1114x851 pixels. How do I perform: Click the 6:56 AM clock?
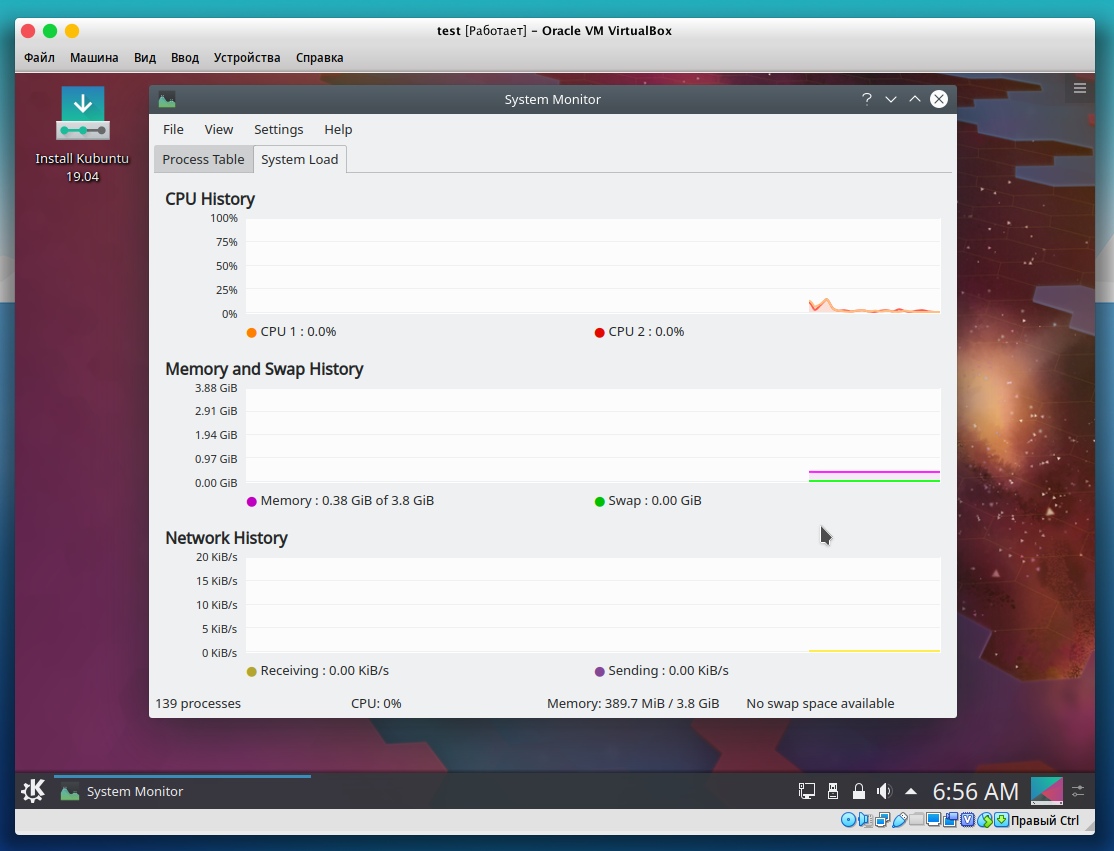[975, 791]
